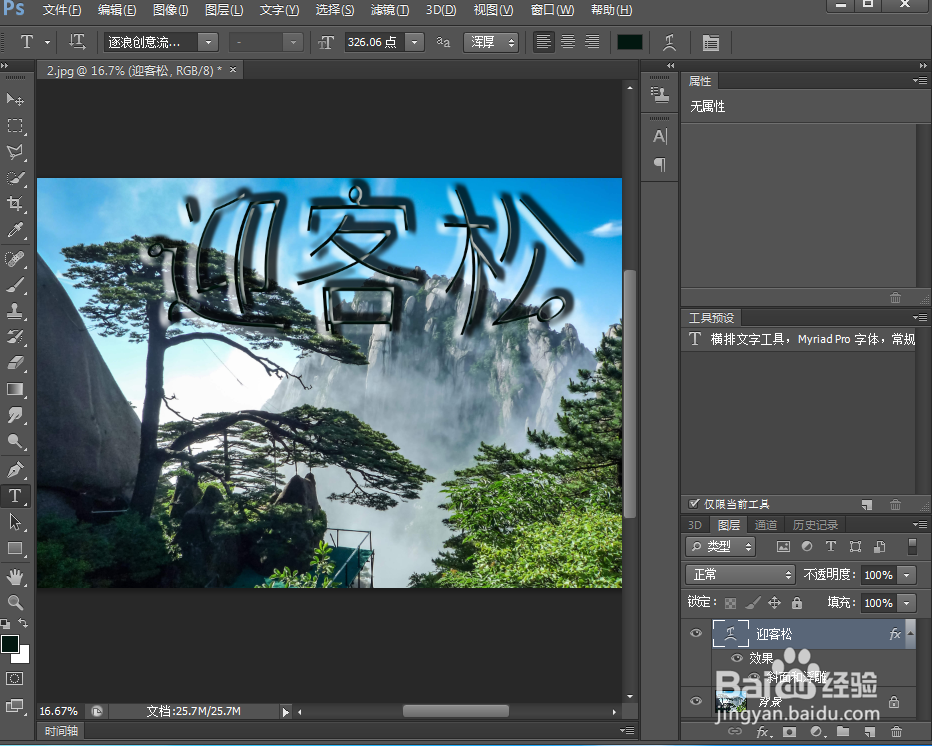Select the Quick Selection tool

point(15,178)
